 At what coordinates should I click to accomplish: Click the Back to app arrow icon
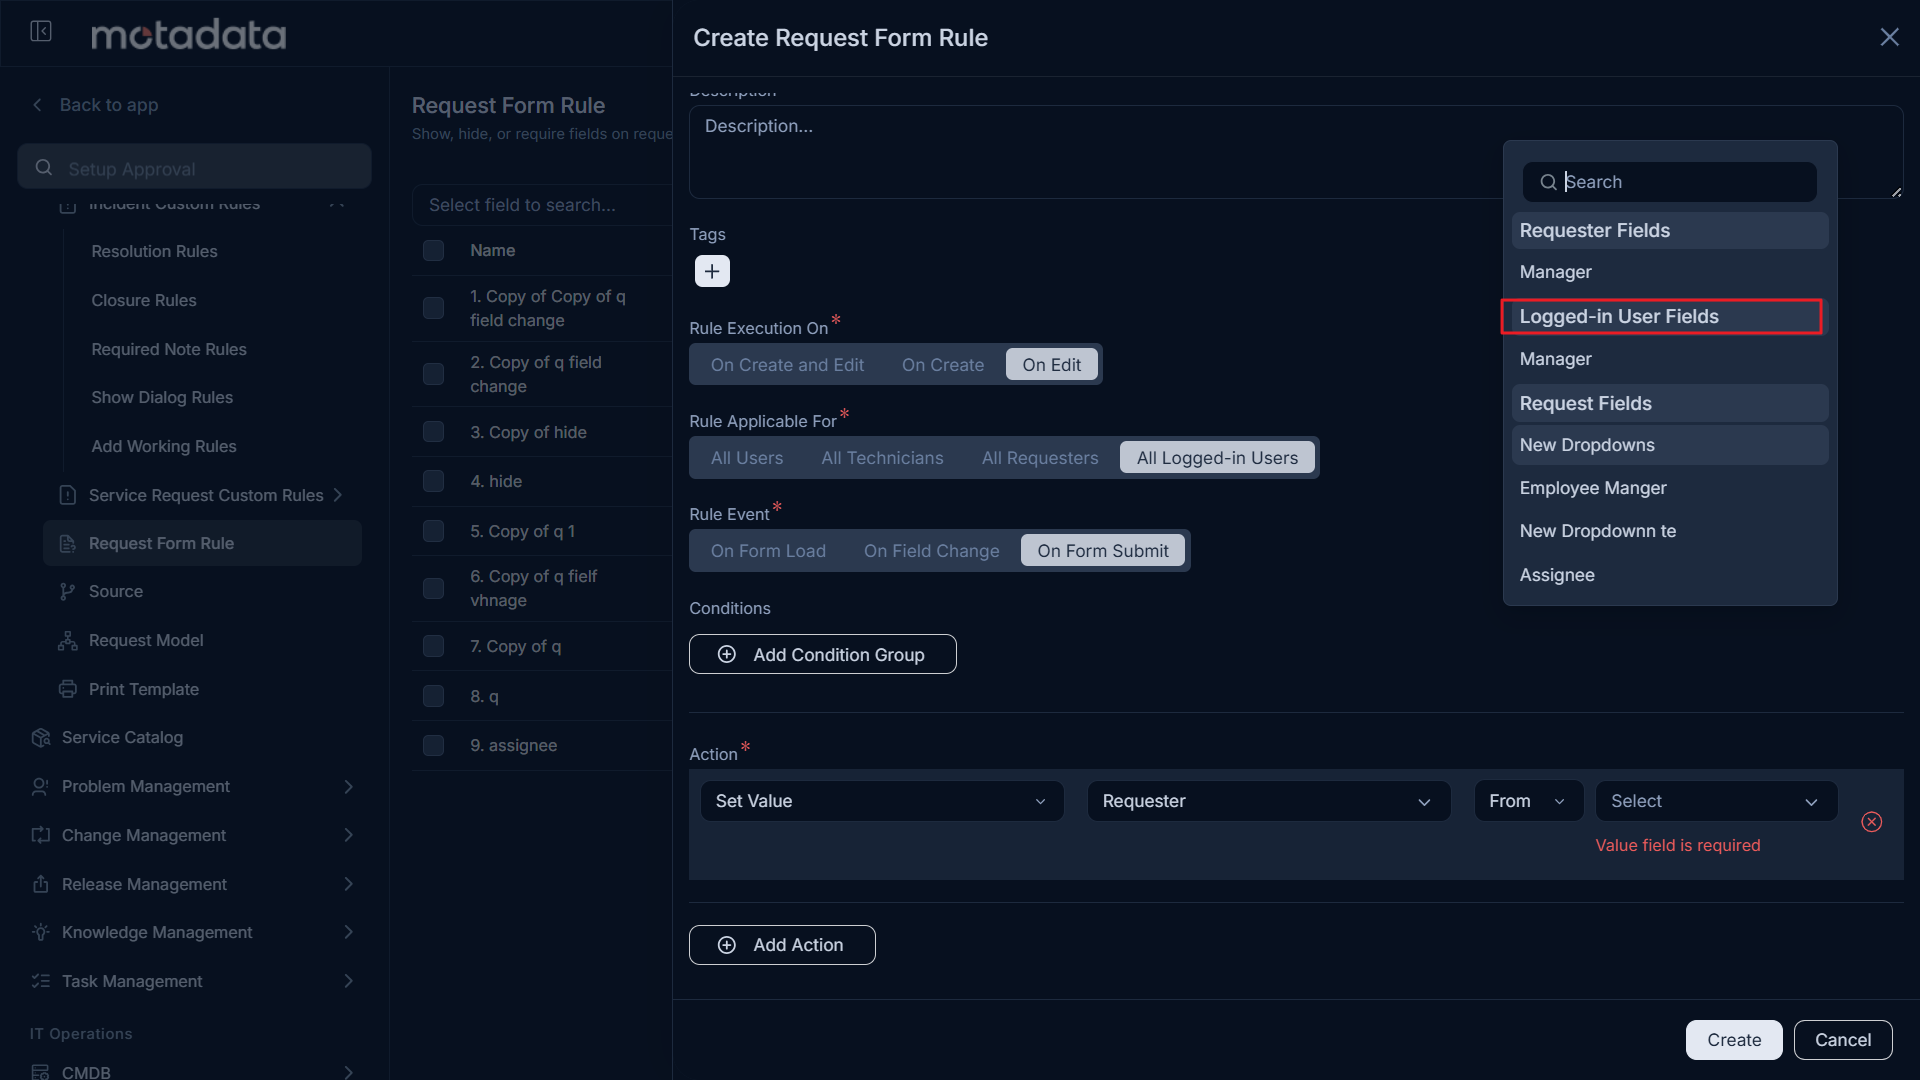[37, 105]
